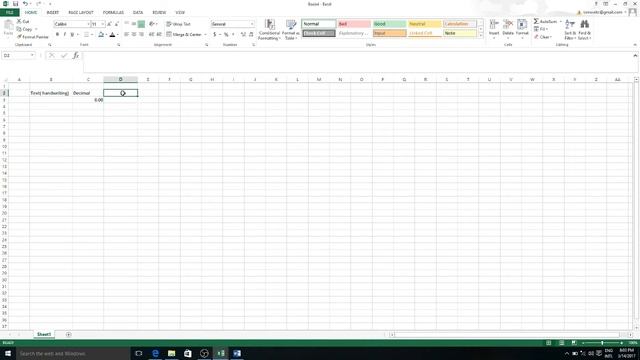The image size is (640, 360).
Task: Apply accounting dollar format
Action: point(214,35)
